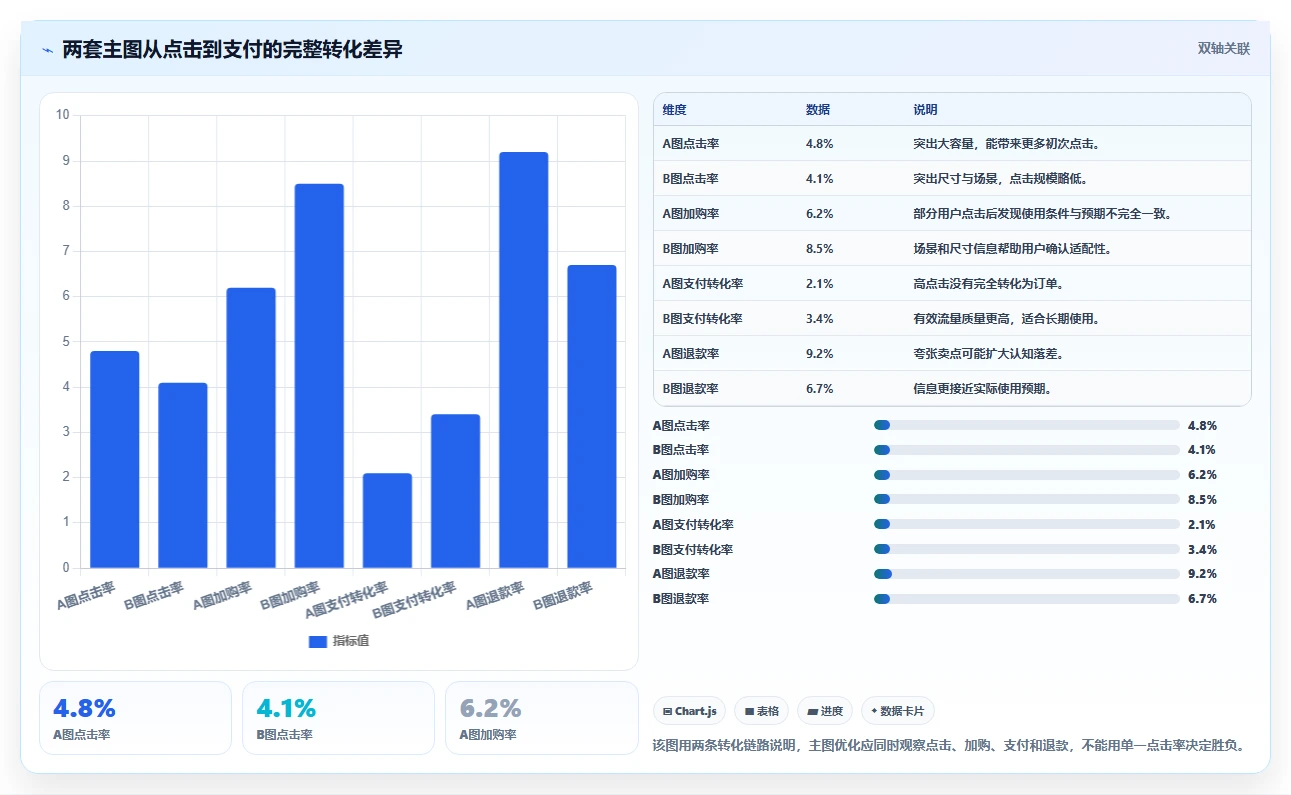Open the 4.8% A图点击率 data card

click(x=135, y=718)
